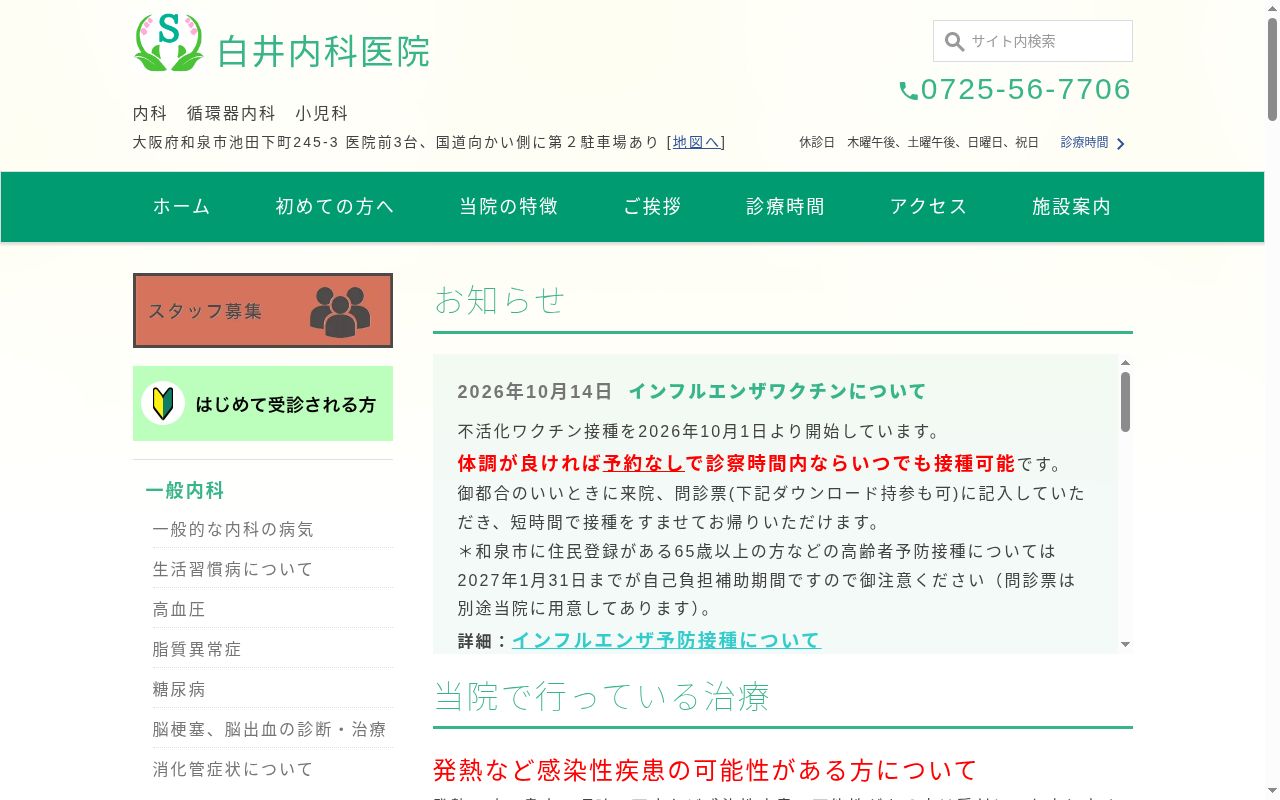Click the 0725-56-7706 phone number
This screenshot has height=800, width=1280.
coord(1026,90)
